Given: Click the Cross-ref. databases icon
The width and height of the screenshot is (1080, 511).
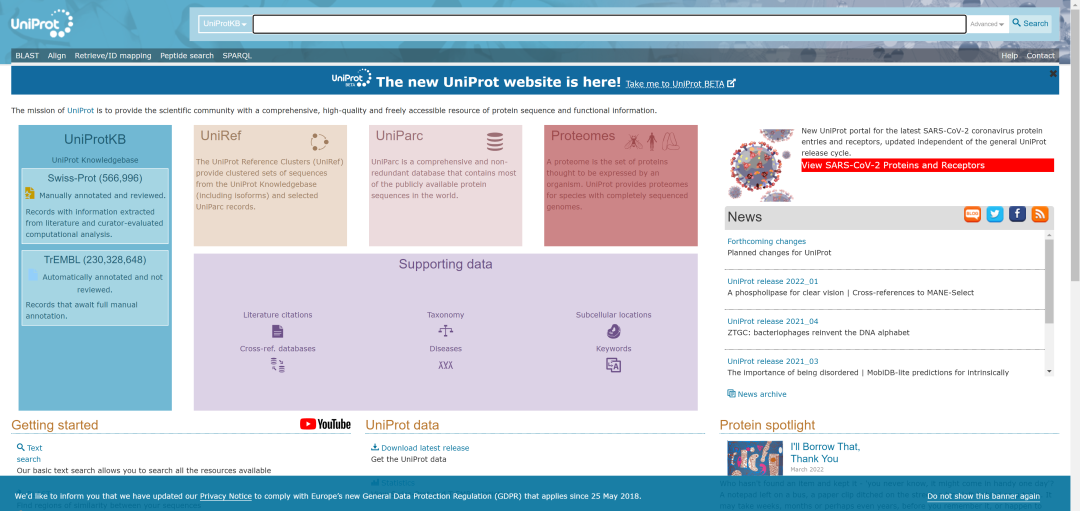Looking at the screenshot, I should (278, 366).
